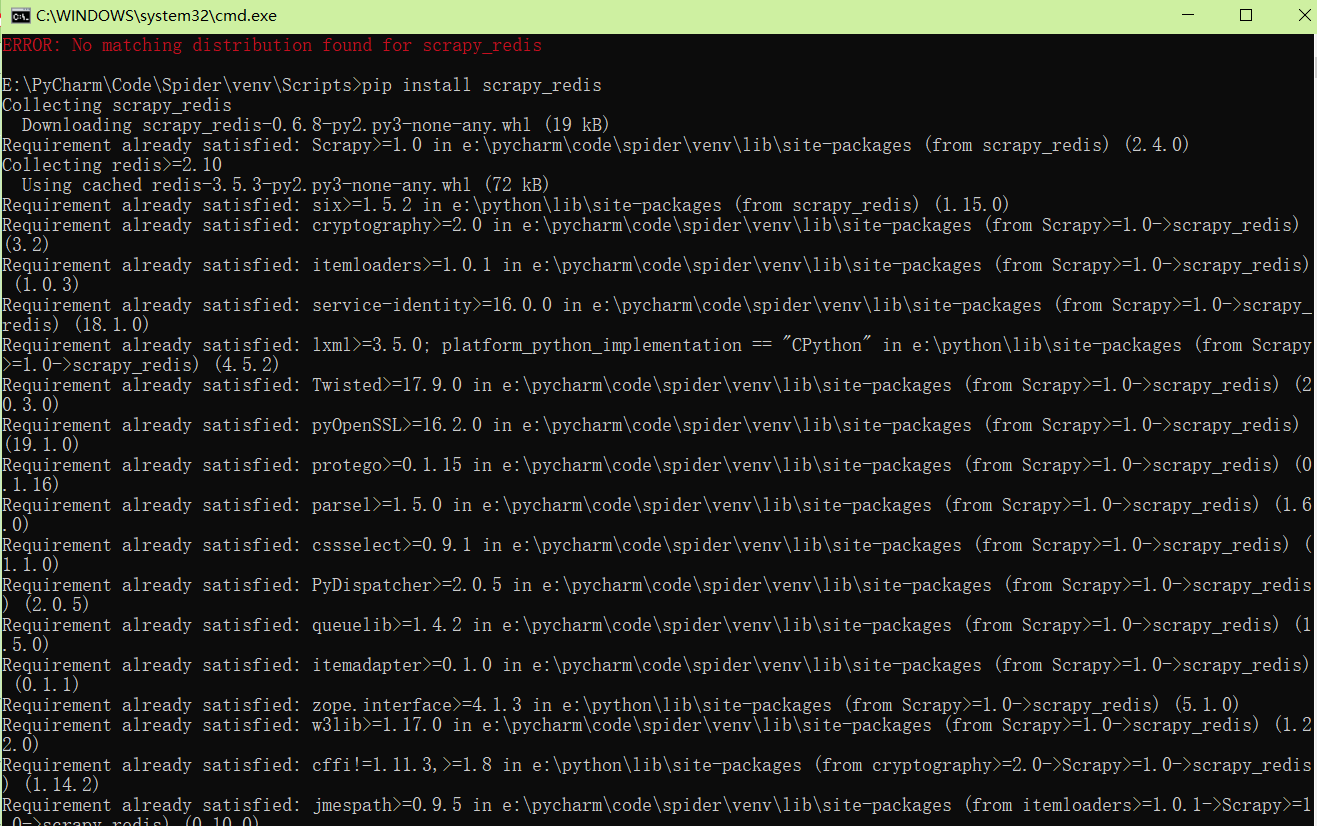Click the '(72 kB)' cached file size
Image resolution: width=1317 pixels, height=826 pixels.
click(517, 185)
